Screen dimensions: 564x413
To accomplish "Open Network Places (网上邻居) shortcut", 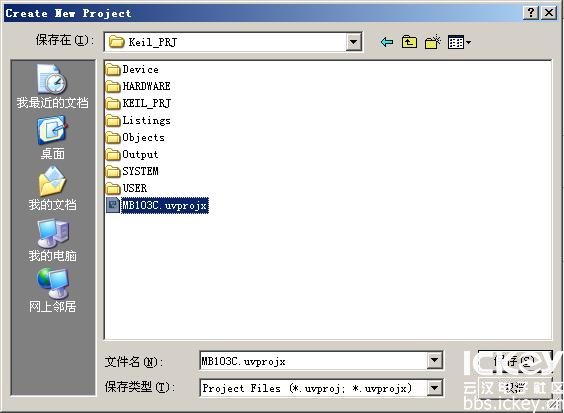I will pyautogui.click(x=53, y=290).
